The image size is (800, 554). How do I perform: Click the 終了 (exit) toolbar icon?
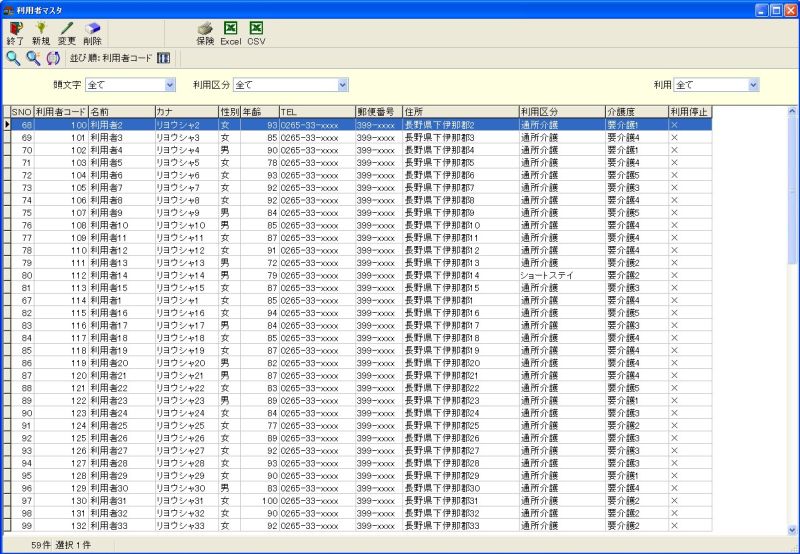click(15, 34)
